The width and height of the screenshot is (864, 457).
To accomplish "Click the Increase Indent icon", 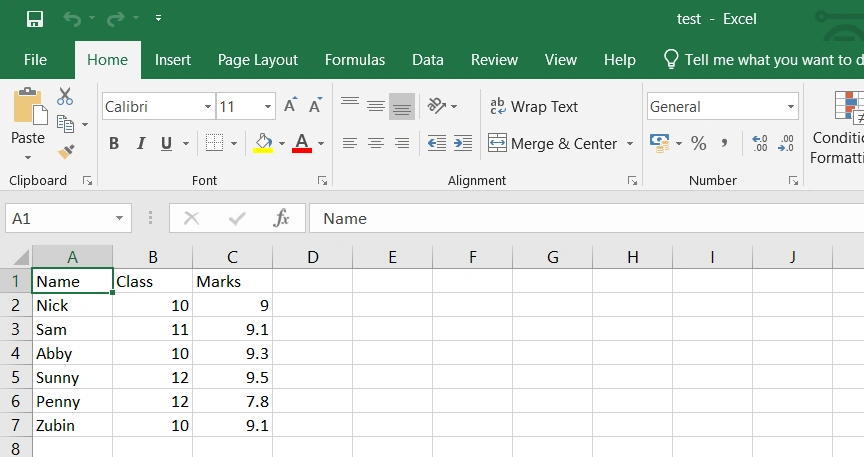I will (463, 143).
